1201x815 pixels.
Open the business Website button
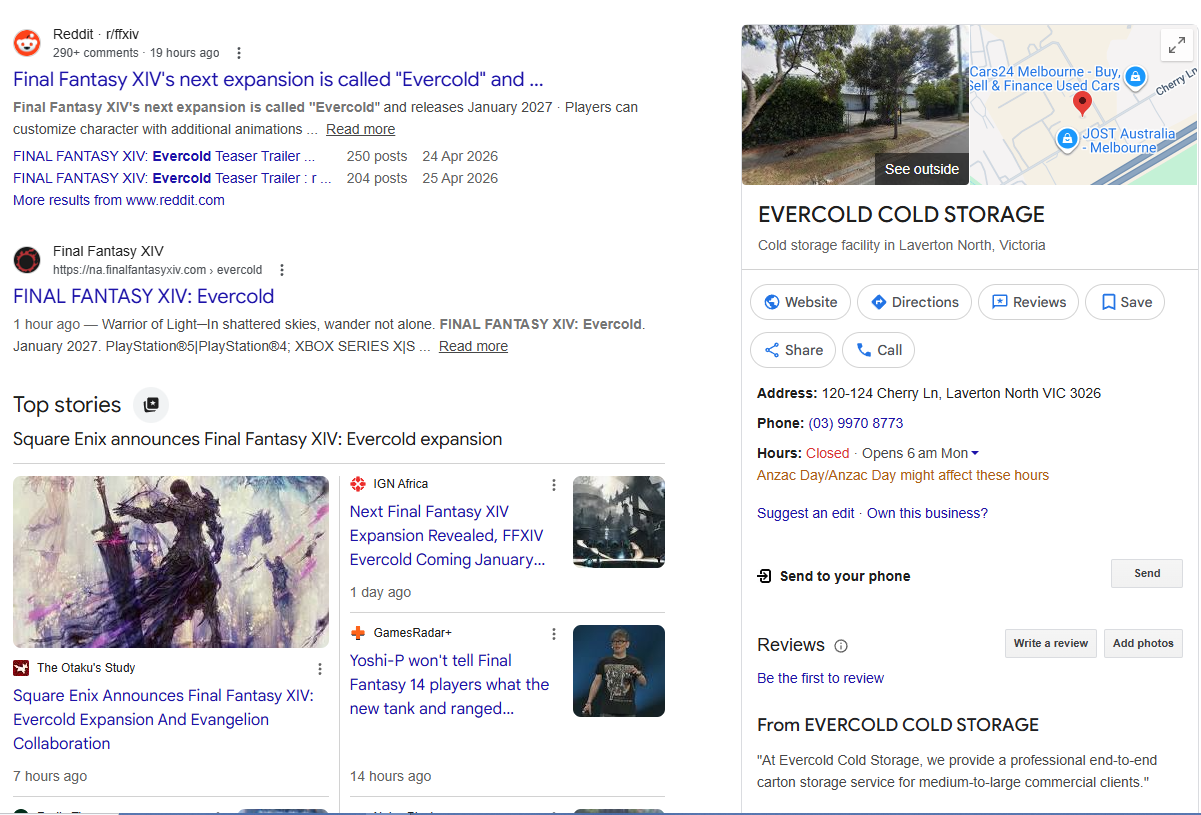point(800,302)
